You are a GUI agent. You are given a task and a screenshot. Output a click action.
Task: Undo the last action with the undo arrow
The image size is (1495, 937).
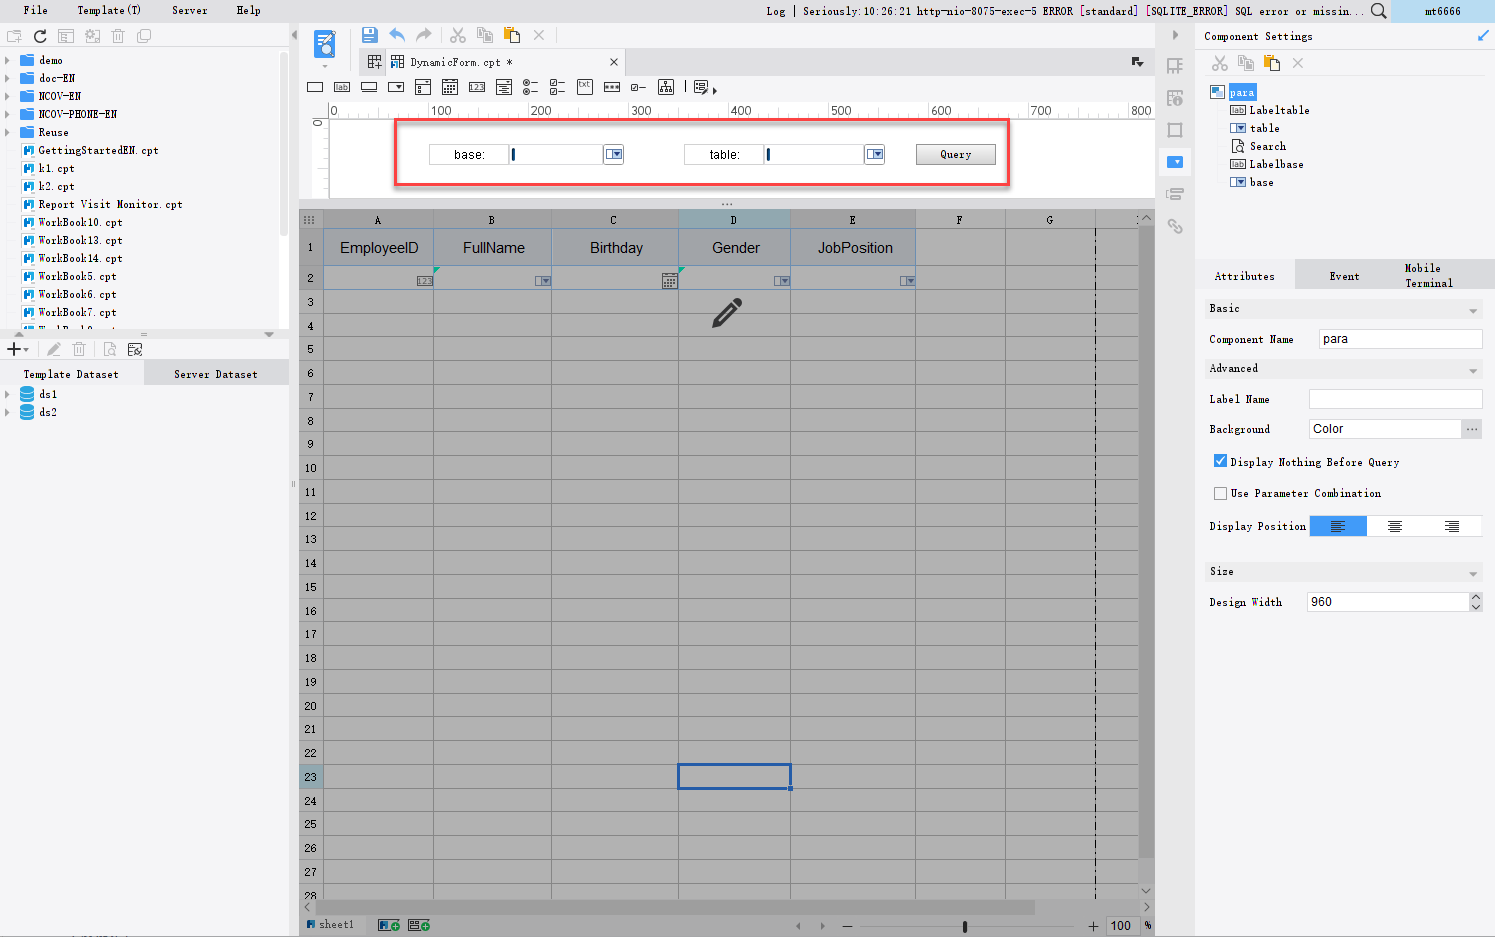[397, 34]
